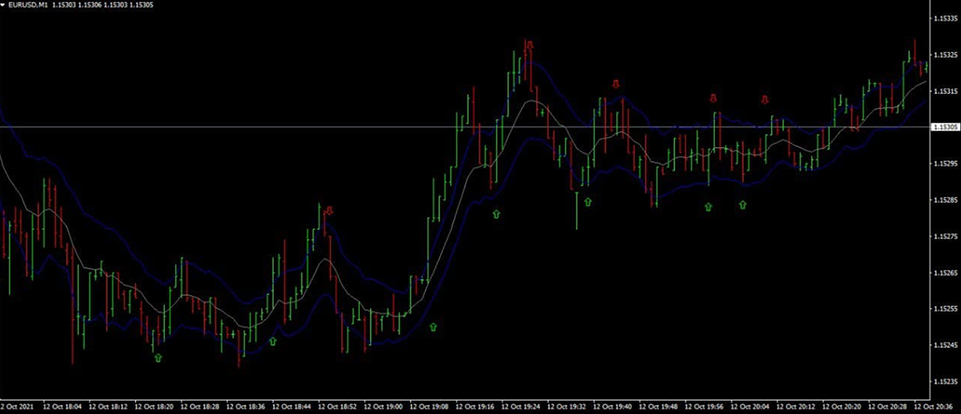Select the green buy arrow near 19:22
This screenshot has width=961, height=414.
click(496, 214)
